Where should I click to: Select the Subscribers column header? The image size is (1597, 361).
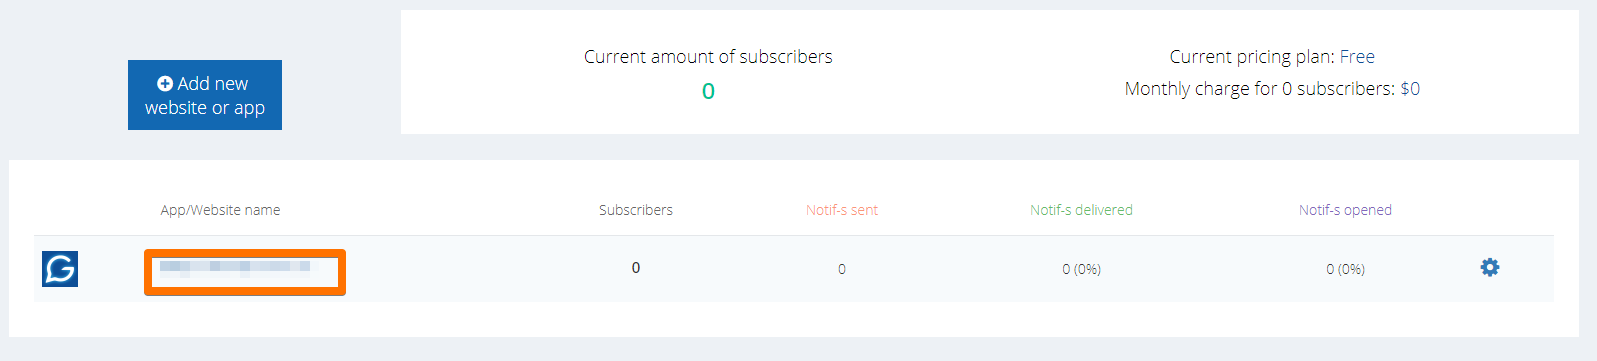point(636,210)
